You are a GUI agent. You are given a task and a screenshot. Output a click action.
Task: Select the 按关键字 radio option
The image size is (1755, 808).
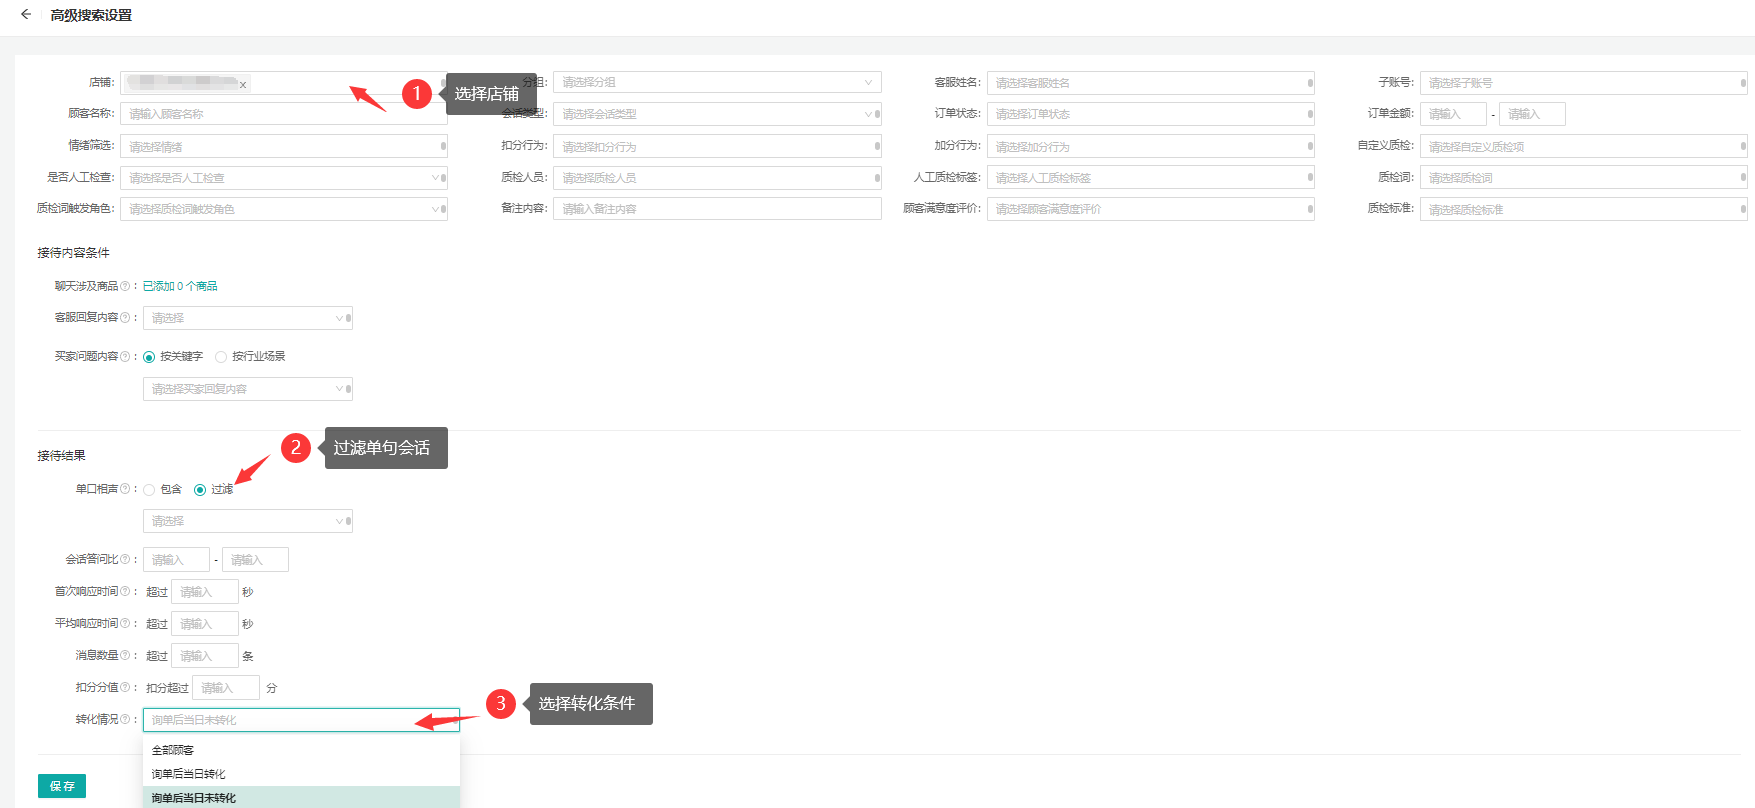[149, 357]
